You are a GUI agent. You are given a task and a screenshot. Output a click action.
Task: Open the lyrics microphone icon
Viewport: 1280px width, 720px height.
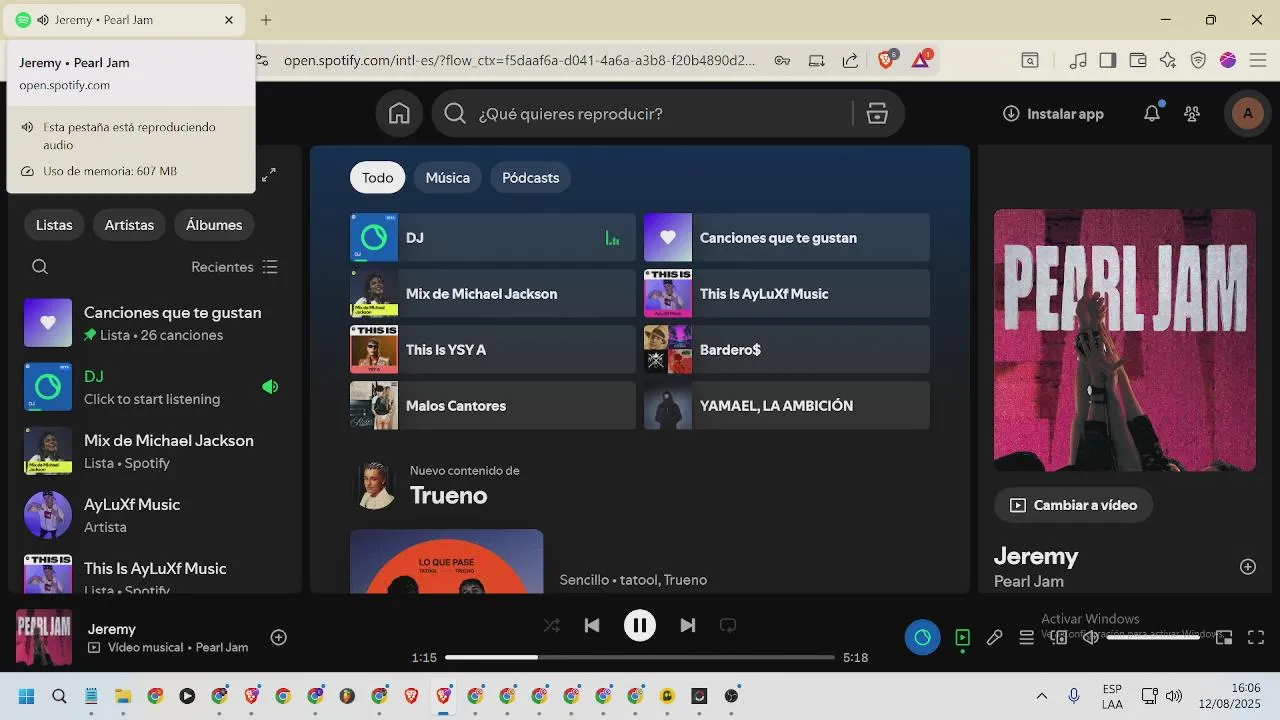click(994, 637)
